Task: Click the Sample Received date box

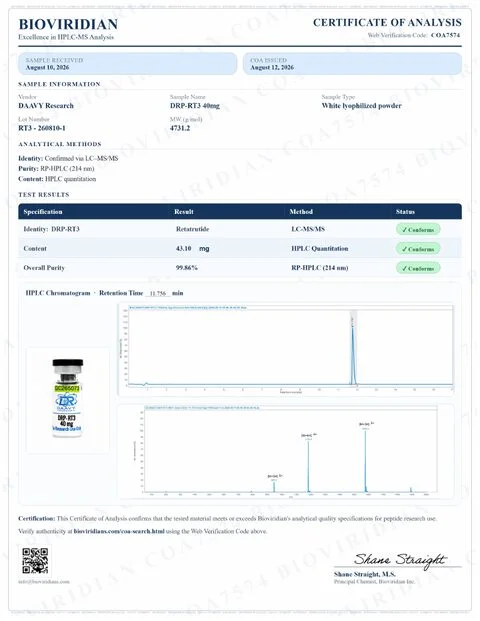Action: 128,64
